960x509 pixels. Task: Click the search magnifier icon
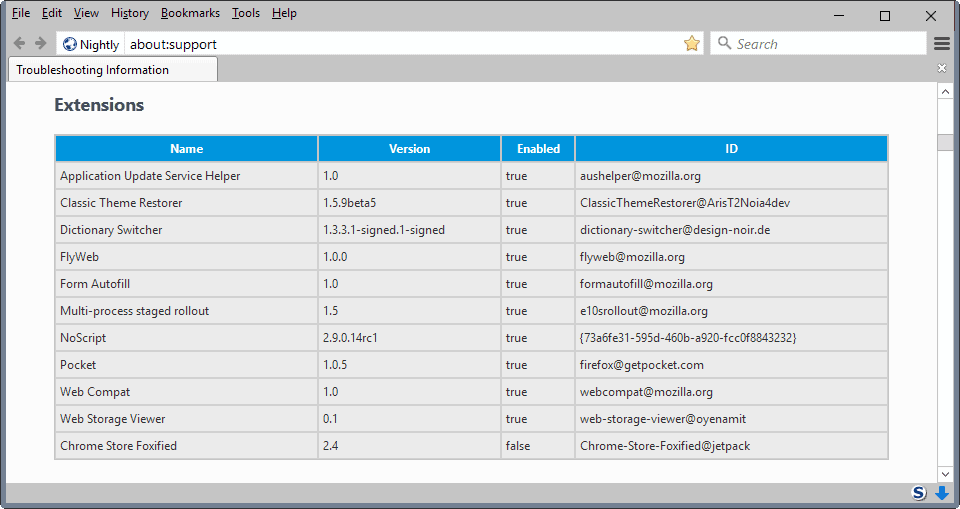pos(724,43)
